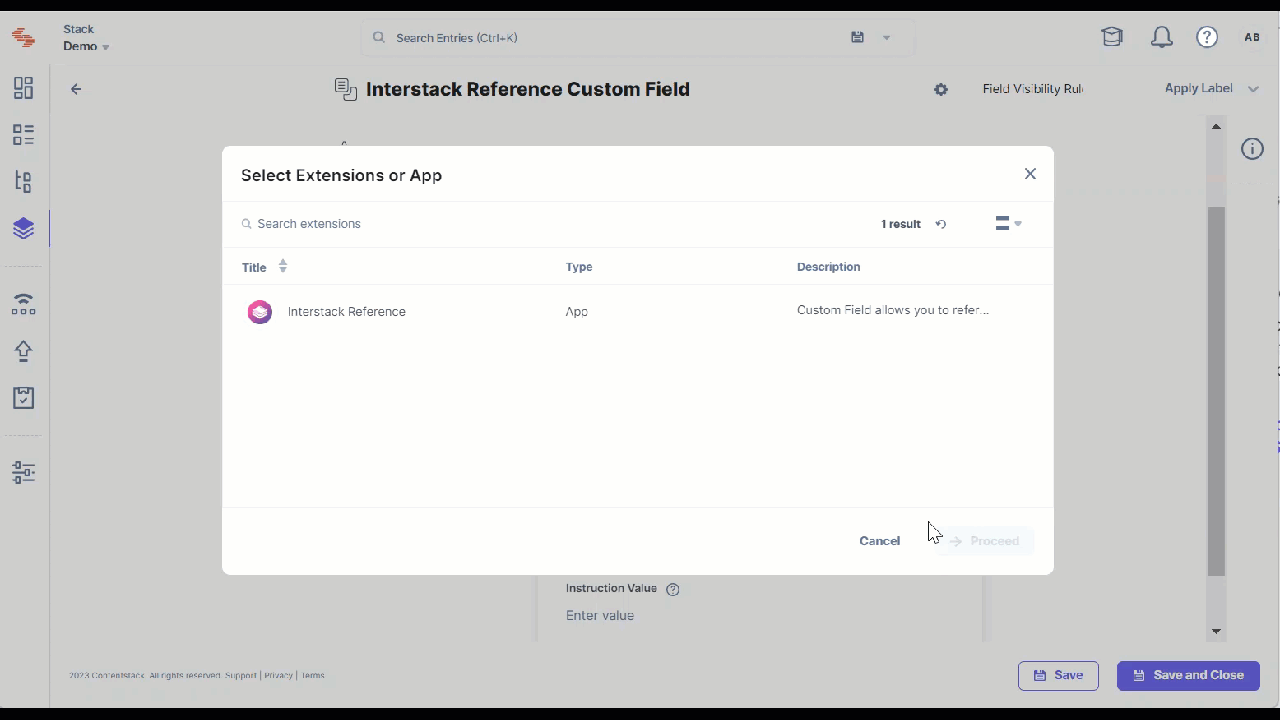Open the Dashboard icon in sidebar
Viewport: 1280px width, 720px height.
point(23,88)
